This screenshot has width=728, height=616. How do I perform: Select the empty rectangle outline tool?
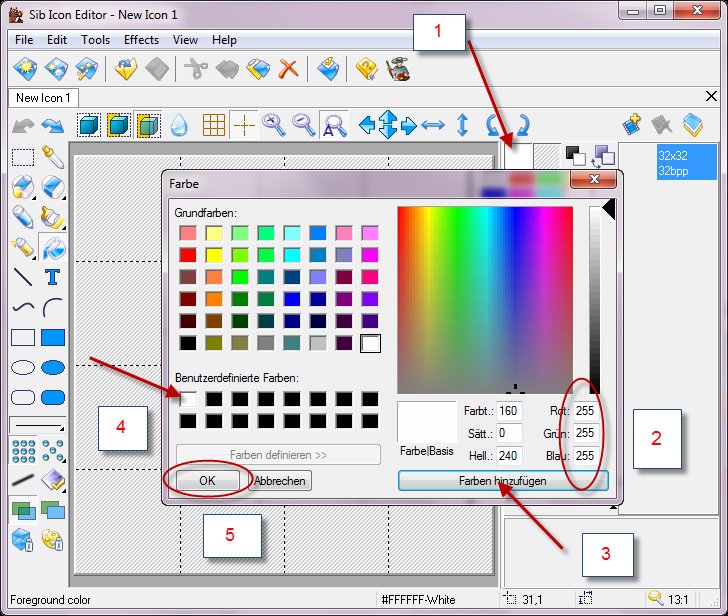click(x=23, y=337)
